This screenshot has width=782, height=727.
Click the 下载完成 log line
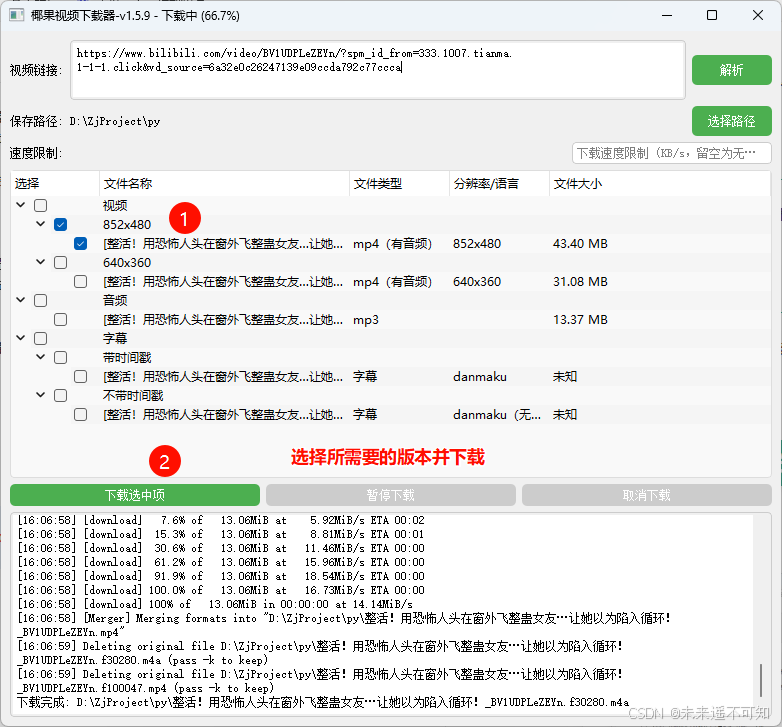(323, 702)
